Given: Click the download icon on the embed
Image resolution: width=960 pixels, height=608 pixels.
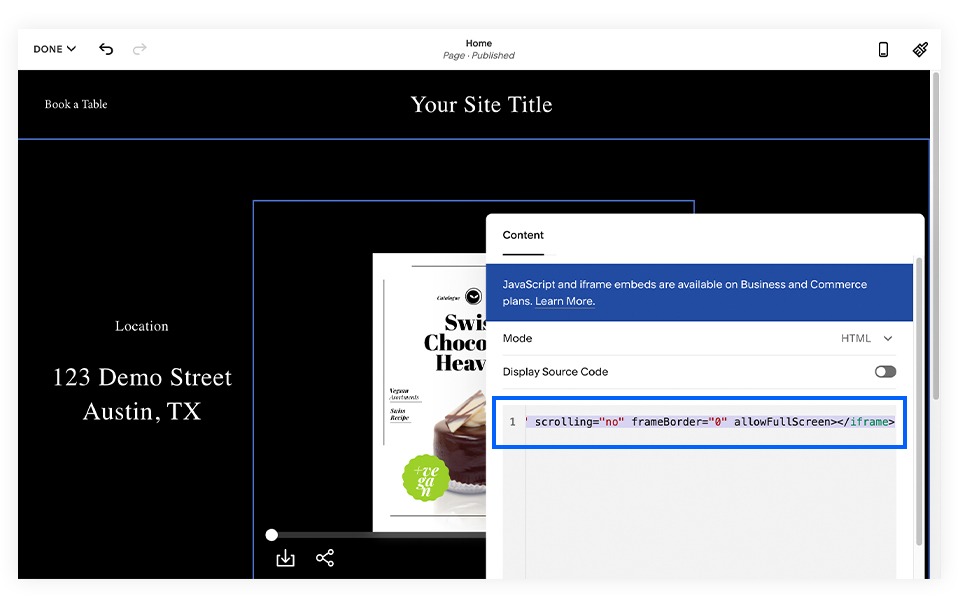Looking at the screenshot, I should pyautogui.click(x=285, y=558).
